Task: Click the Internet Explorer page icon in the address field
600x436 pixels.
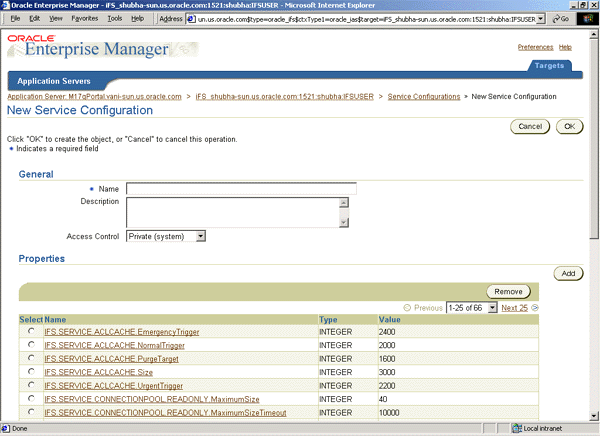Action: point(191,19)
